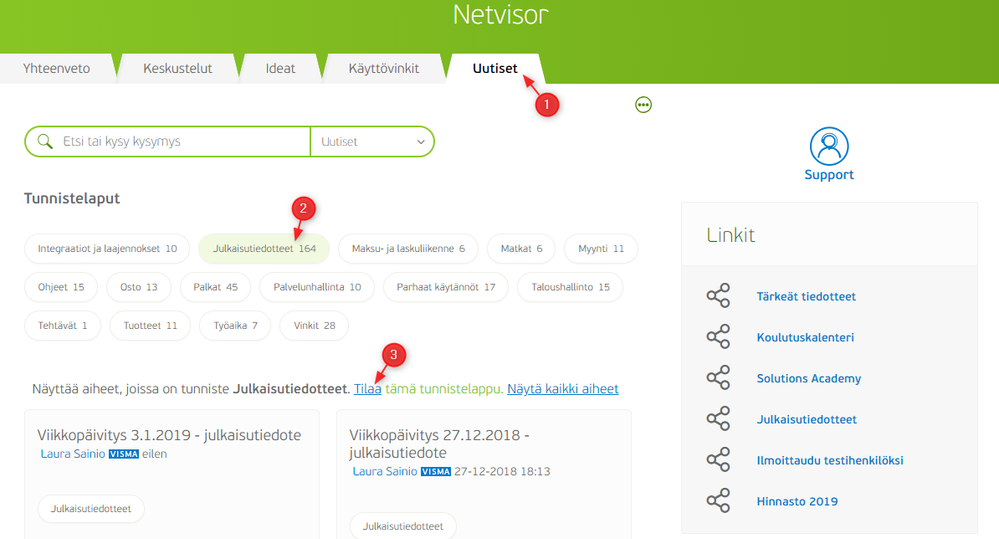Screen dimensions: 999x539
Task: Choose the Taloushallinto 15 tag
Action: (570, 287)
